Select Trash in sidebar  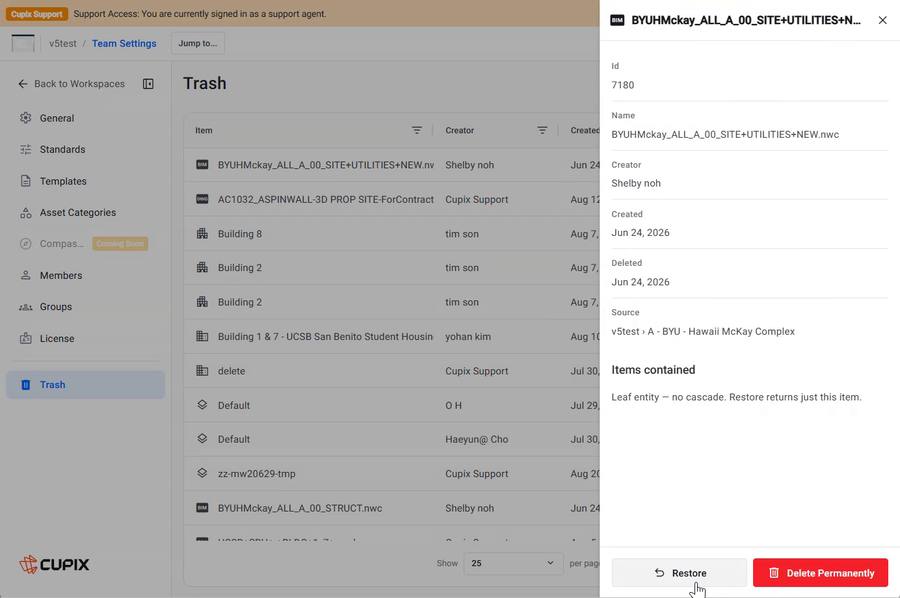click(x=86, y=385)
